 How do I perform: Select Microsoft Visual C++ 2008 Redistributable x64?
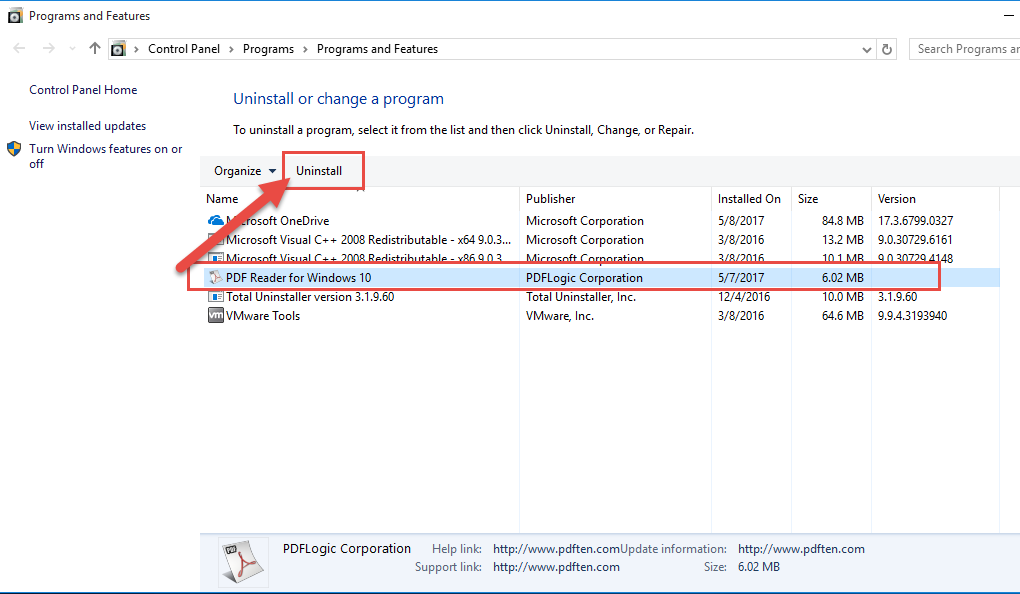368,239
